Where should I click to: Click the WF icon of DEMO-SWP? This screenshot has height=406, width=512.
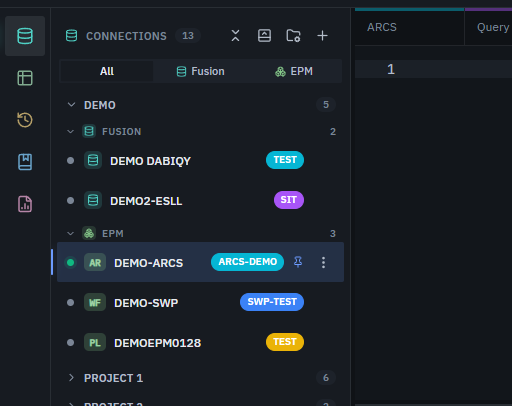tap(95, 302)
